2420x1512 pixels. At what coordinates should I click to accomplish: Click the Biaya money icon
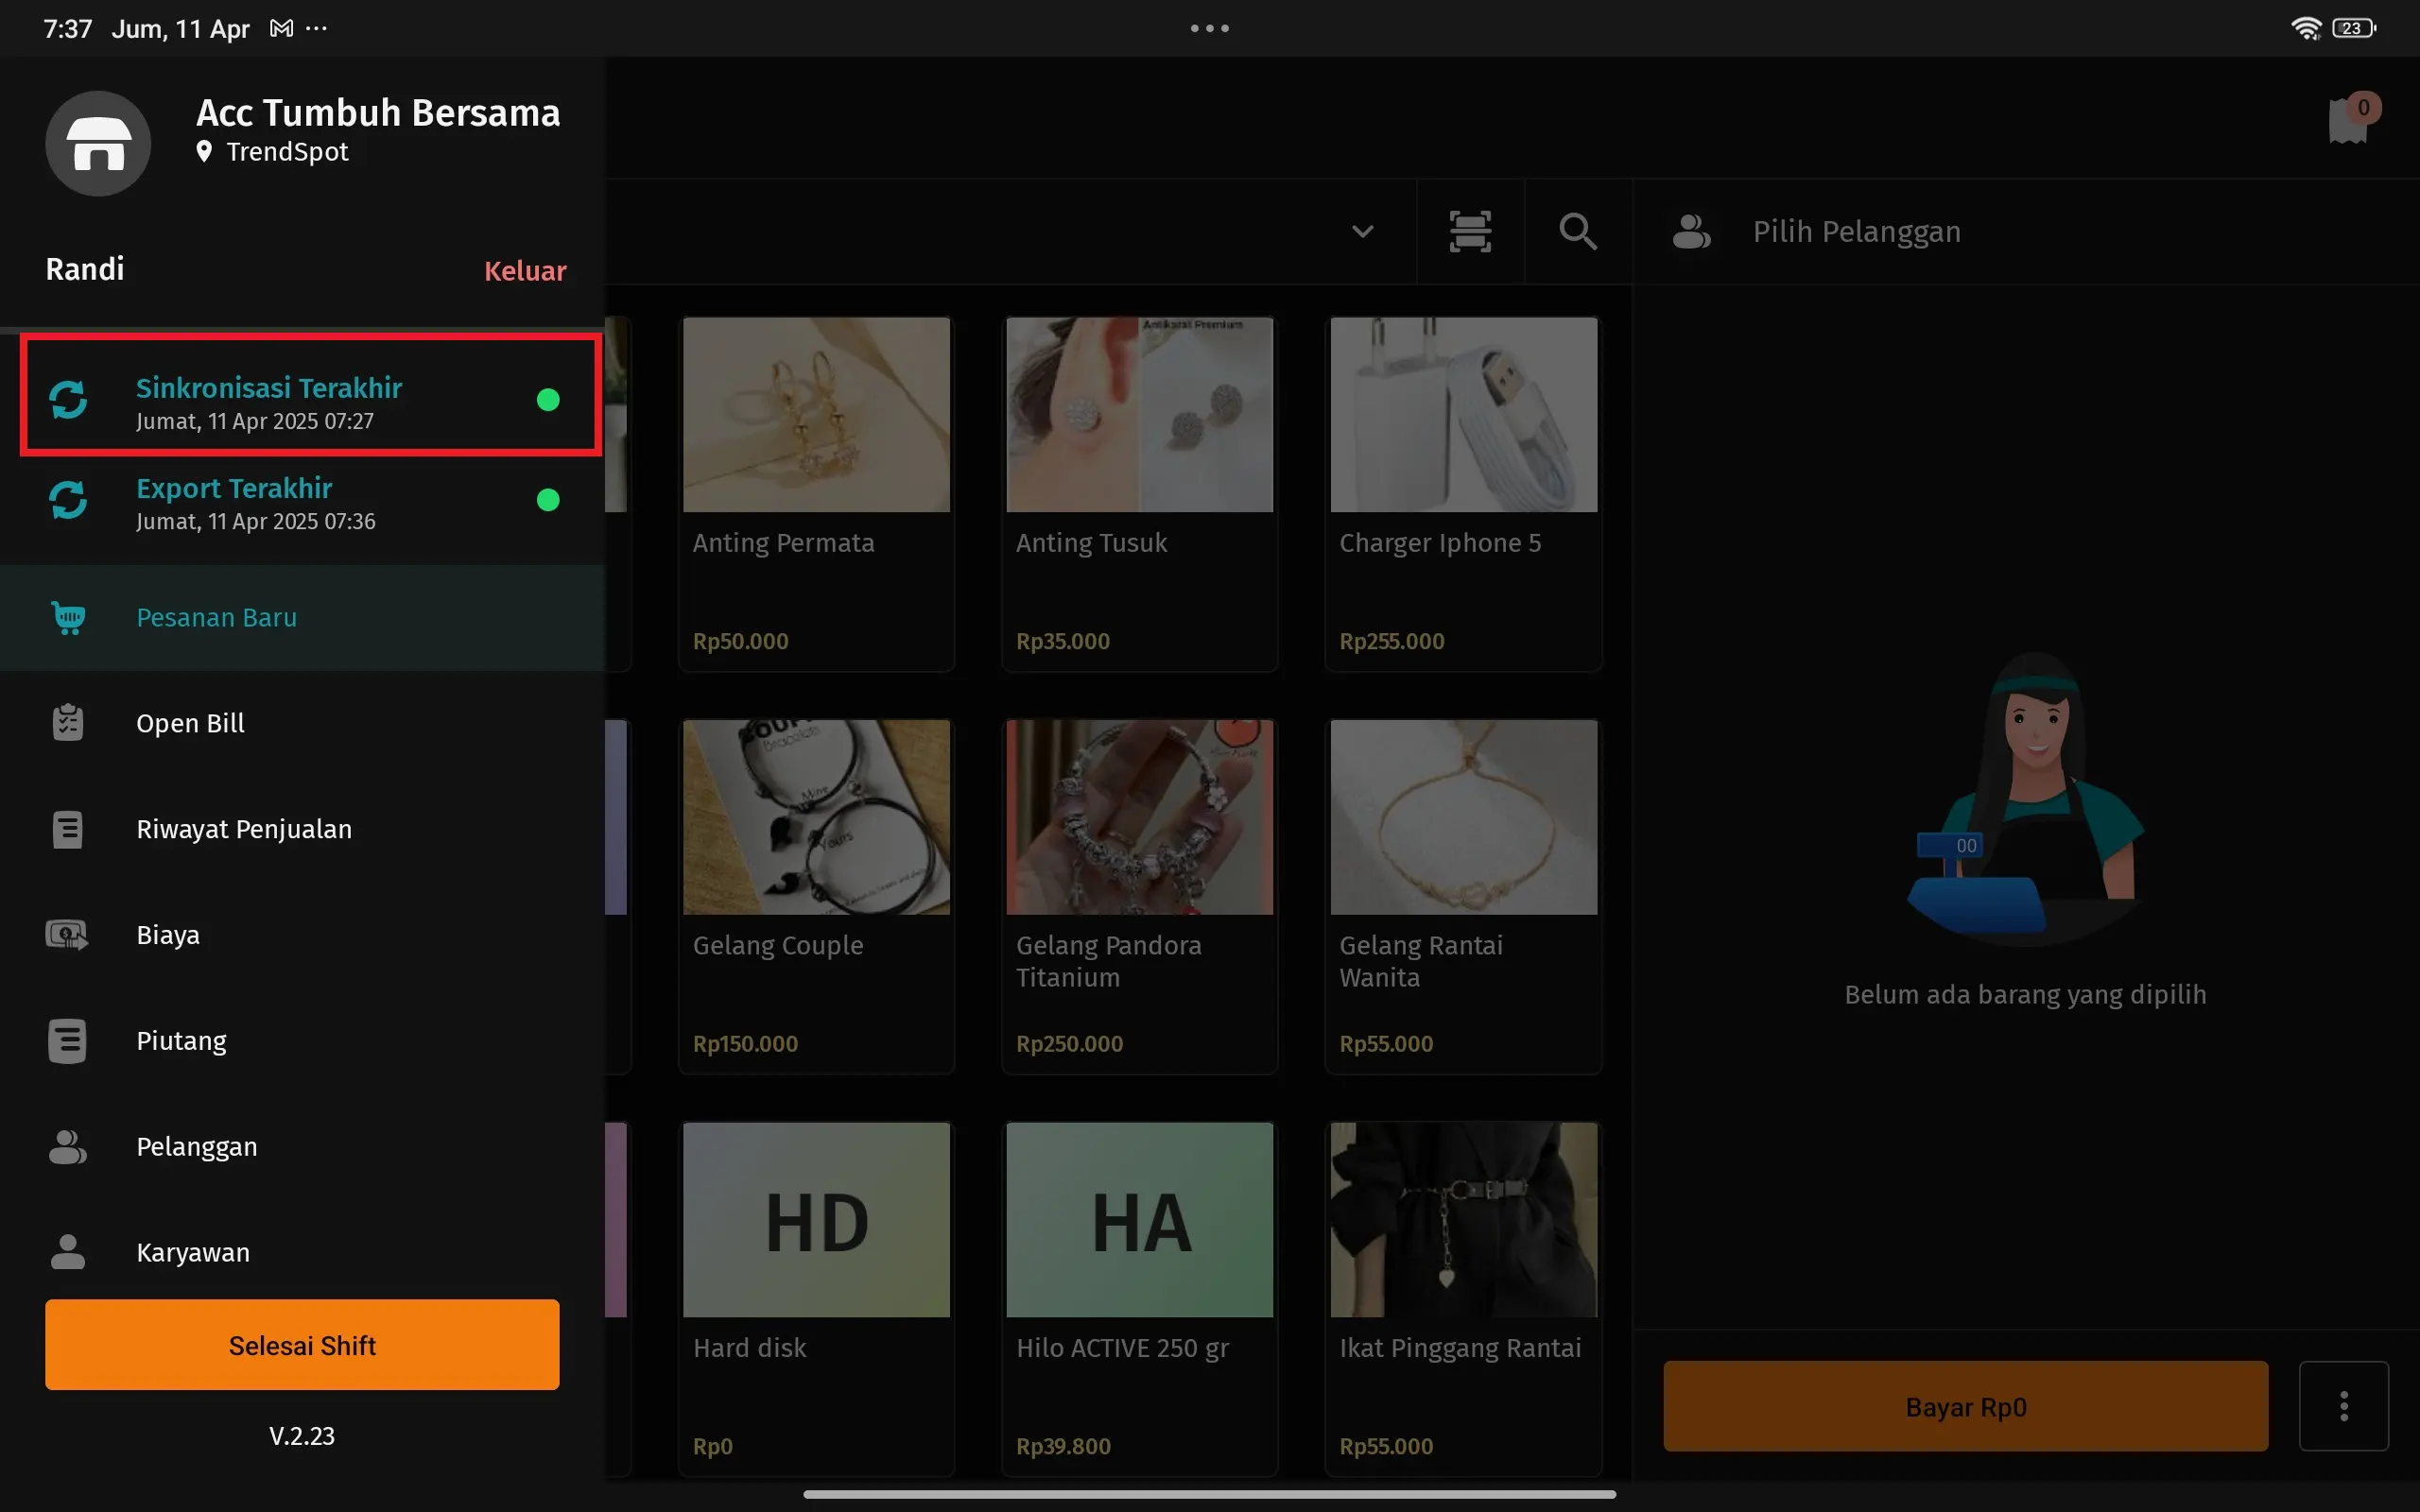[67, 935]
